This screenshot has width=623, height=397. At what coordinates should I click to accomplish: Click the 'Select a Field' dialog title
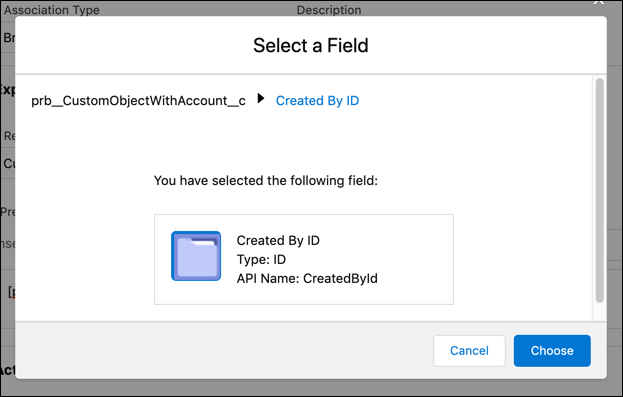[x=311, y=45]
